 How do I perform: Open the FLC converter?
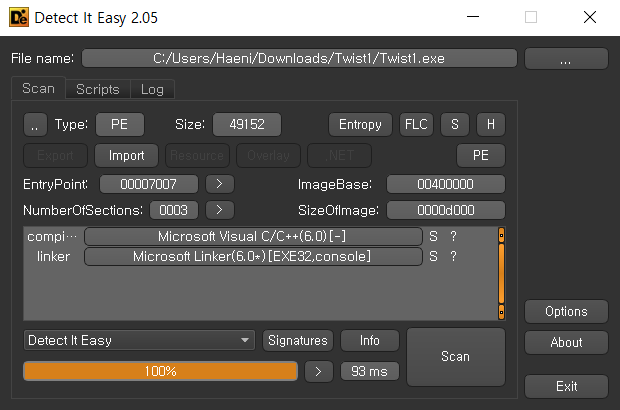pos(416,125)
